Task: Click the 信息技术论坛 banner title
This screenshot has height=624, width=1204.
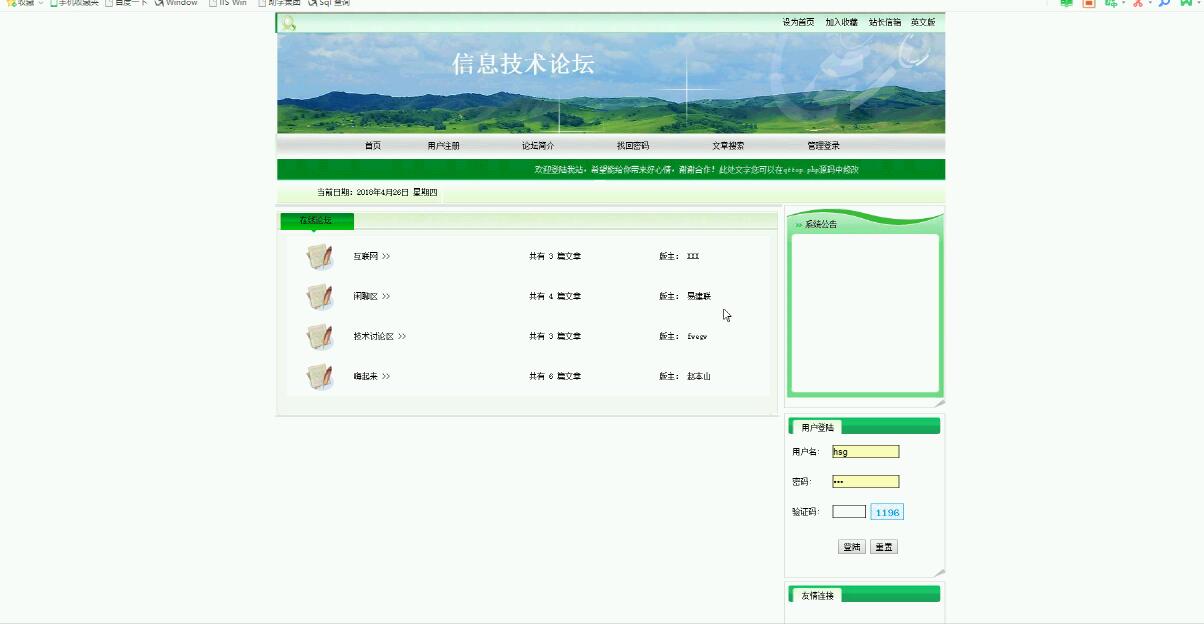Action: (523, 64)
